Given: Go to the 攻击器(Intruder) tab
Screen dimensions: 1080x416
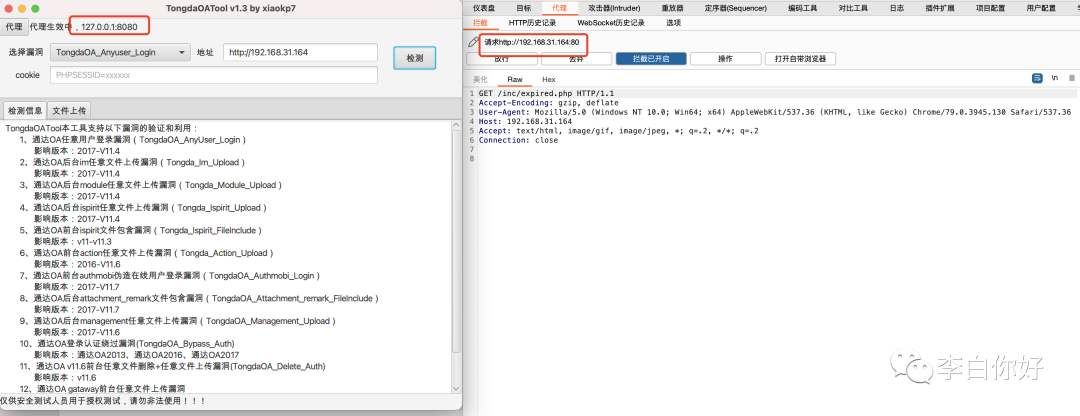Looking at the screenshot, I should tap(614, 8).
